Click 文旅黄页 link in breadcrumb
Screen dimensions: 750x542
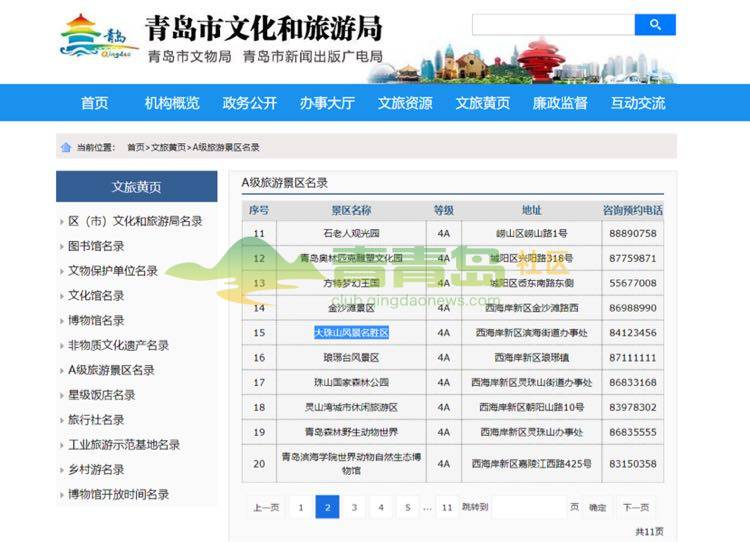point(168,147)
